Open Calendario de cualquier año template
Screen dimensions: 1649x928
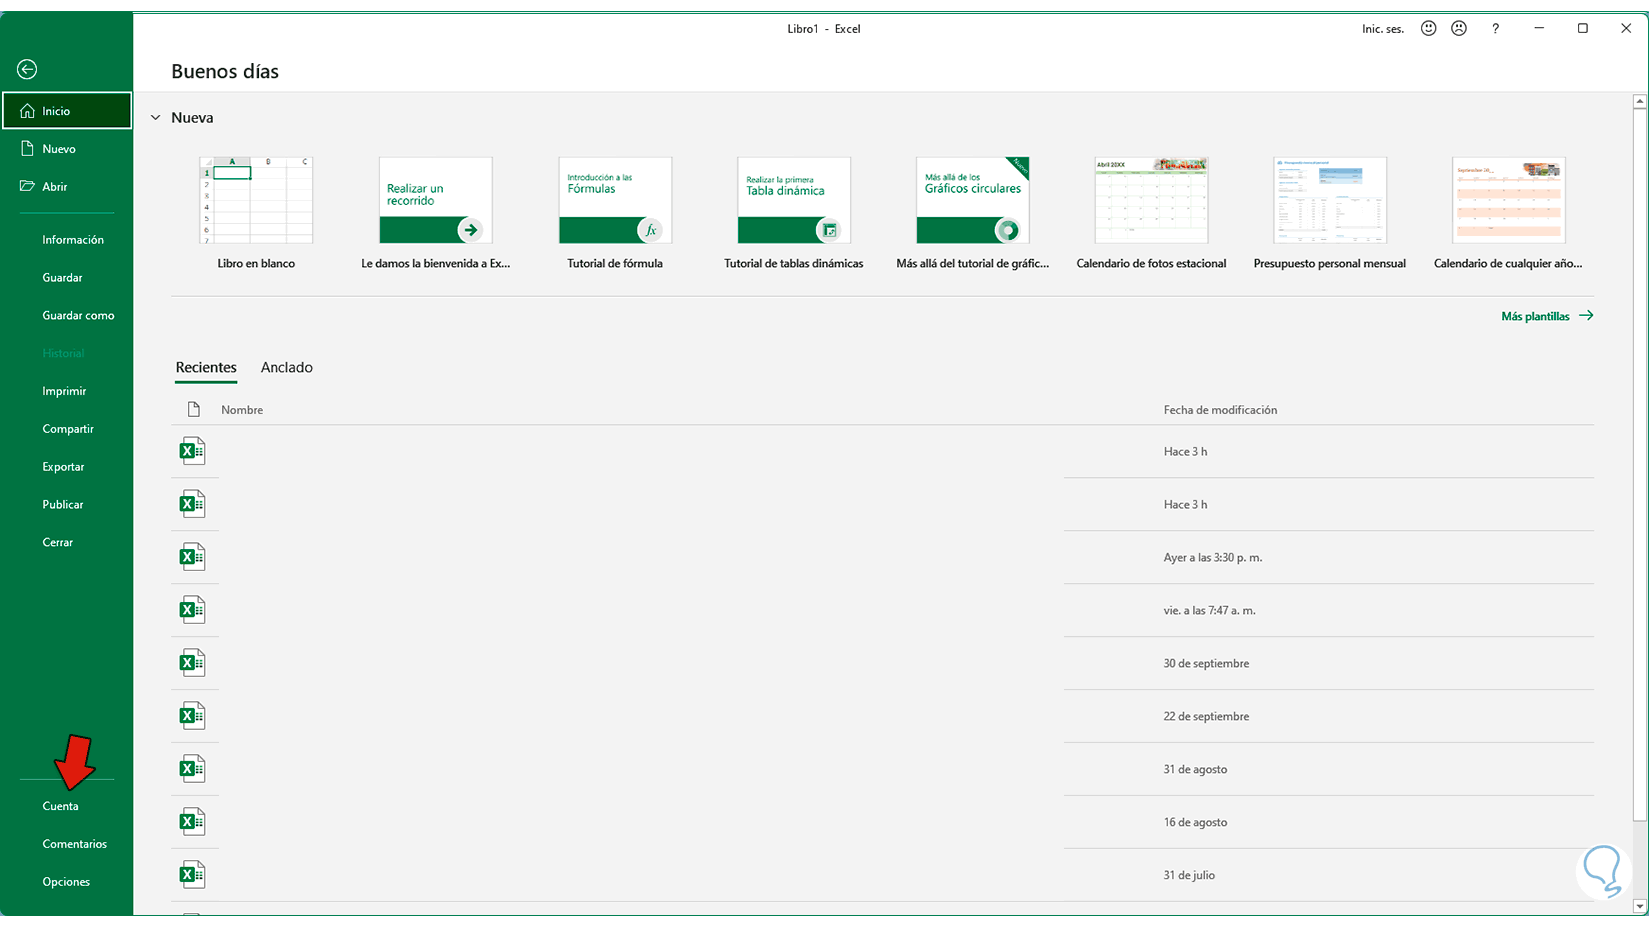click(1508, 212)
